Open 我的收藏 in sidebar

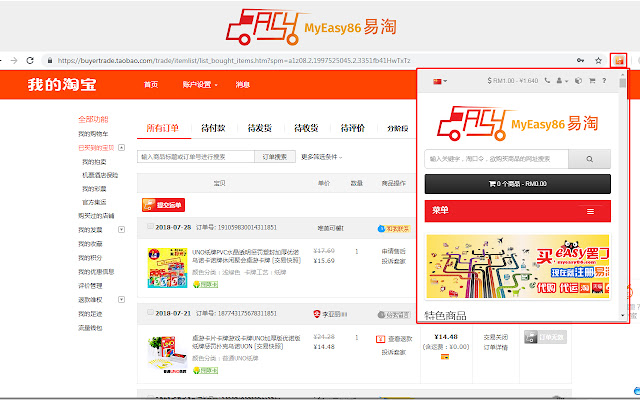pos(90,244)
